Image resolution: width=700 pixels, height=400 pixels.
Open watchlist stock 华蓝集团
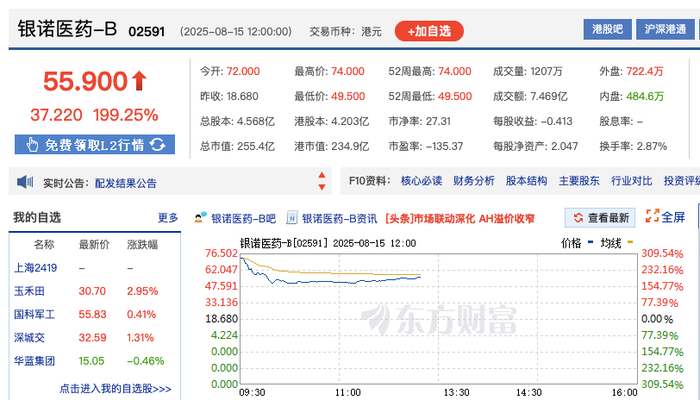34,361
